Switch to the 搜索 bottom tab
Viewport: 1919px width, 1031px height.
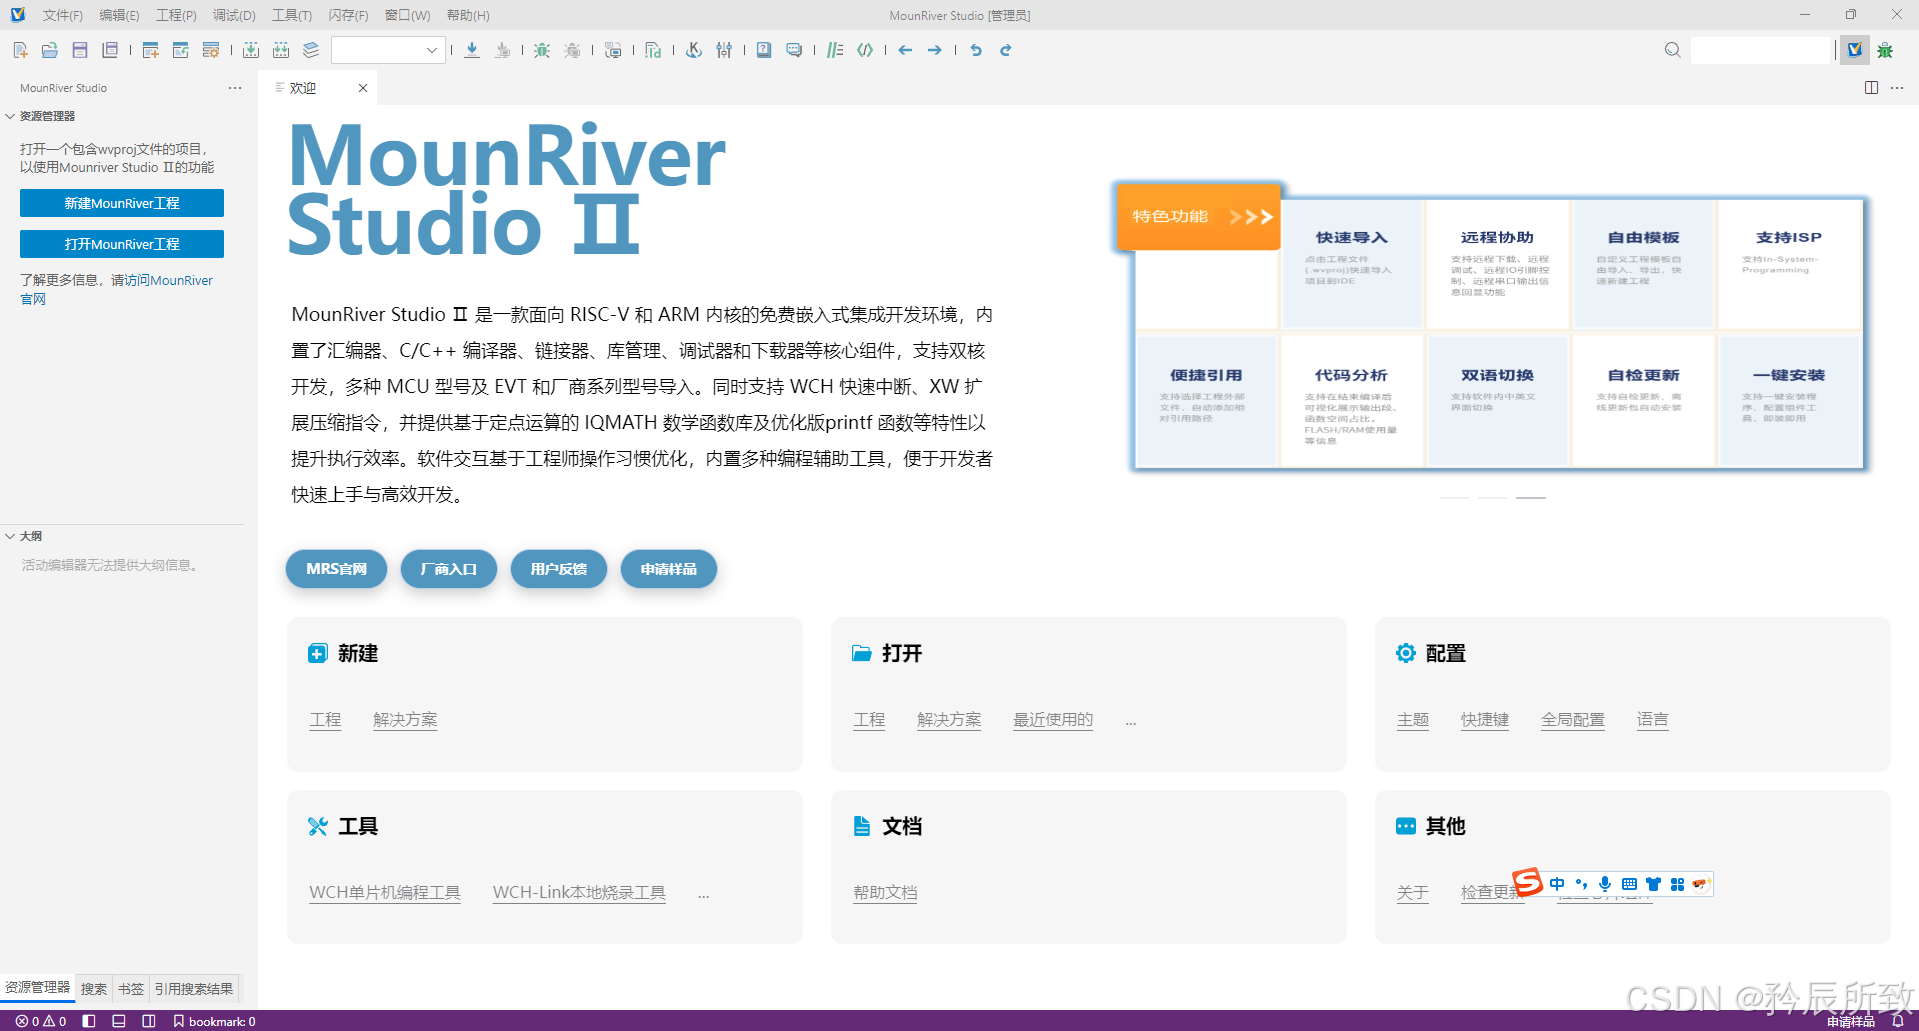coord(94,989)
